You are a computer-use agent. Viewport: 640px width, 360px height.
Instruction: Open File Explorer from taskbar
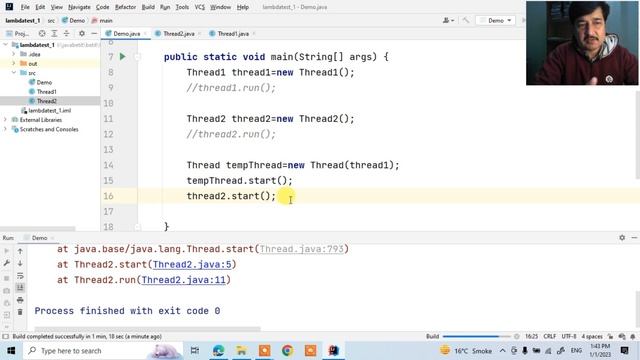tap(241, 351)
